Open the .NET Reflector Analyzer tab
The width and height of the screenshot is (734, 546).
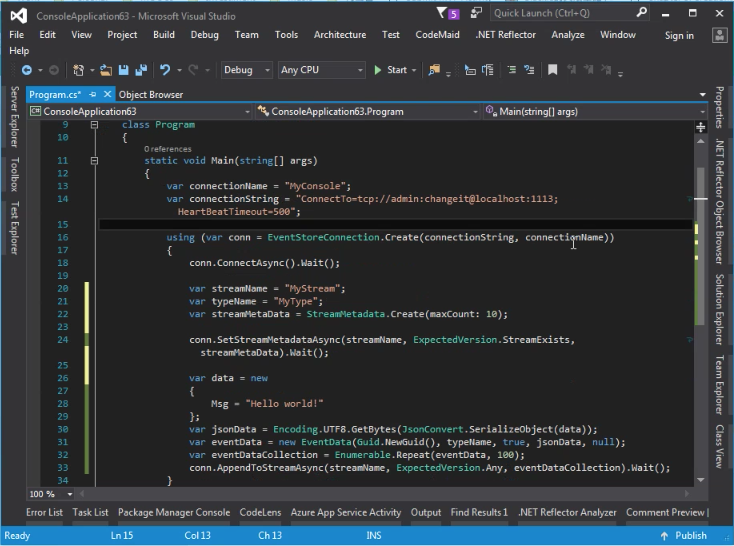567,512
